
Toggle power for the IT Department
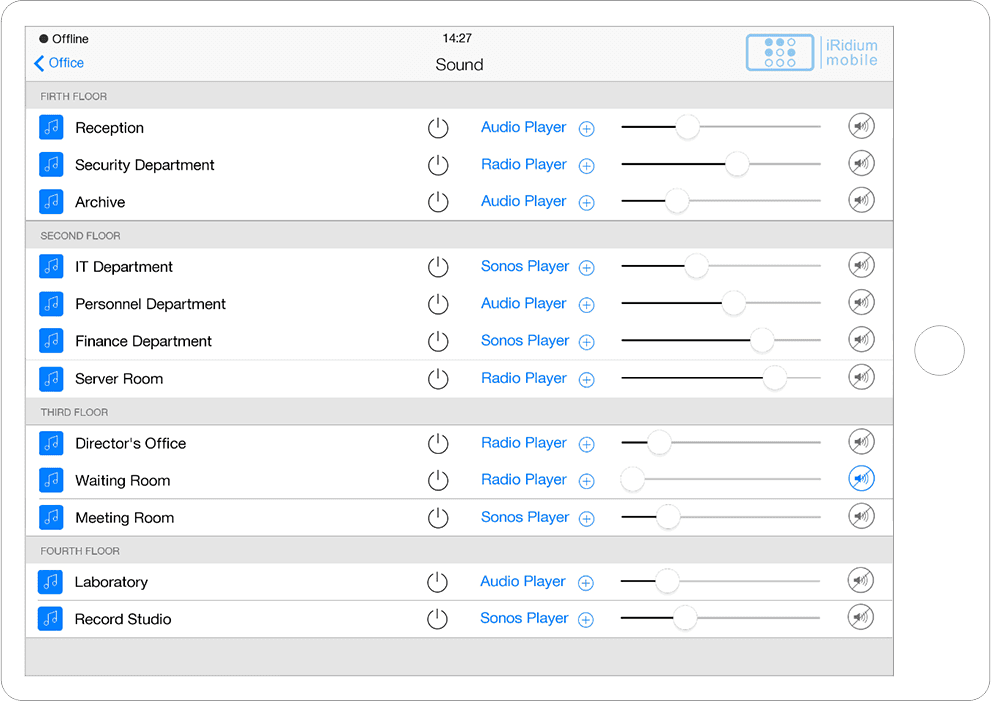coord(438,267)
